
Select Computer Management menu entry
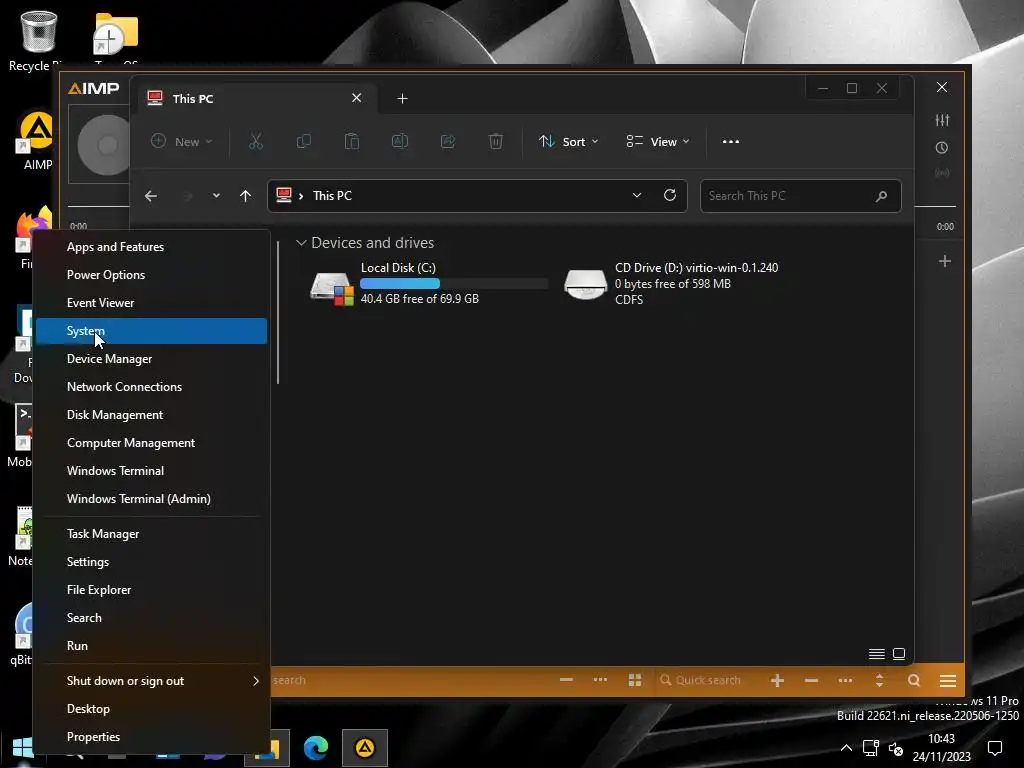coord(152,443)
